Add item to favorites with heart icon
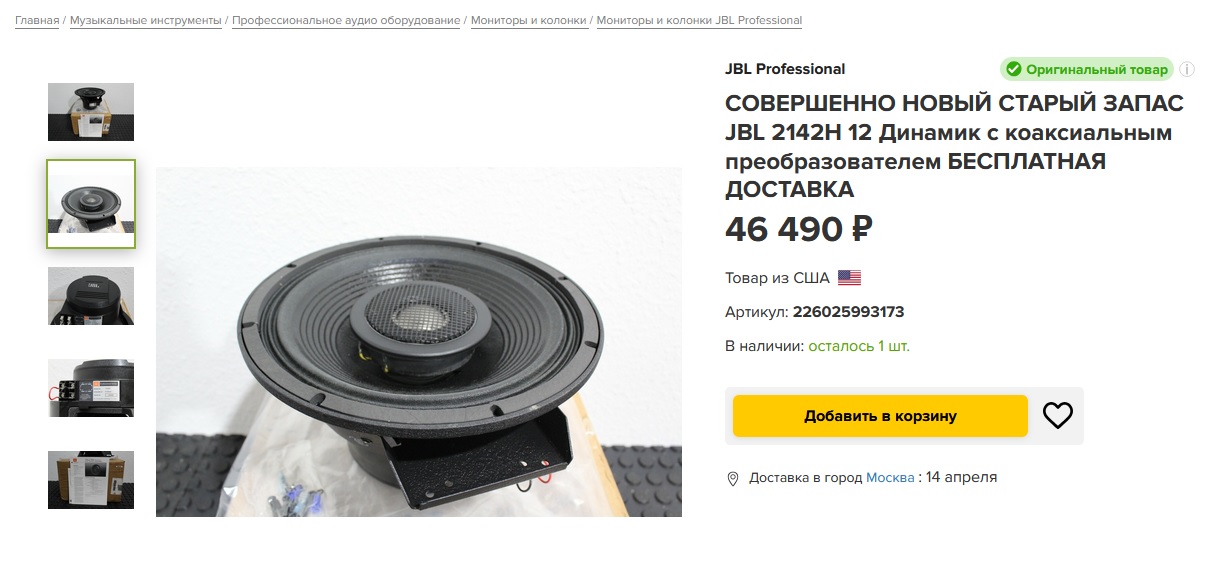The width and height of the screenshot is (1222, 579). click(1057, 415)
